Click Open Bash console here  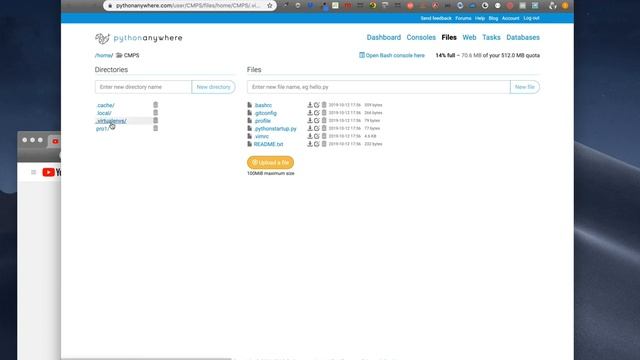(x=392, y=56)
